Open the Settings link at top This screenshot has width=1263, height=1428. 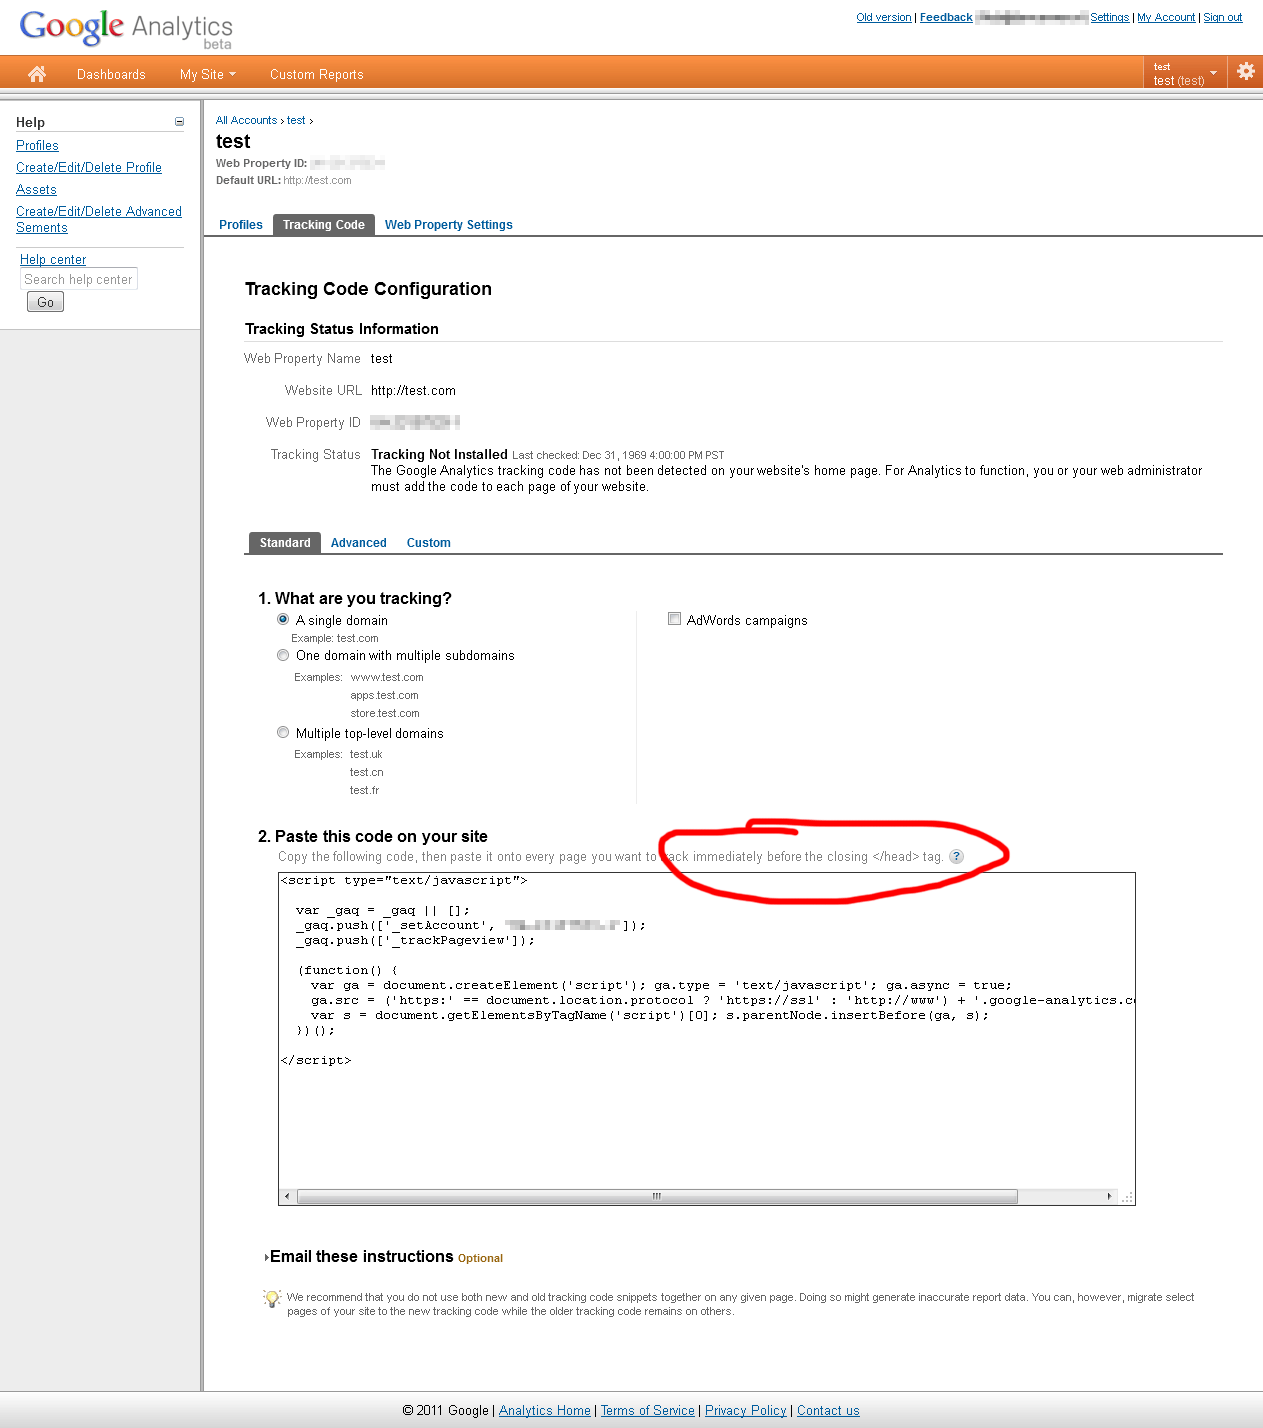click(1110, 17)
